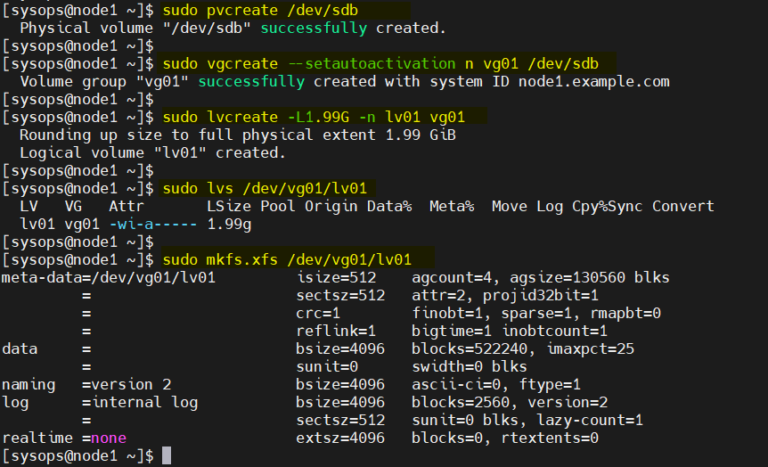Click the 'crc=1' value
The height and width of the screenshot is (467, 768).
tap(318, 313)
